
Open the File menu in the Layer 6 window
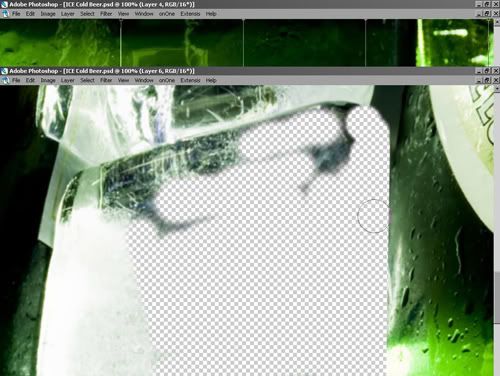click(x=16, y=80)
